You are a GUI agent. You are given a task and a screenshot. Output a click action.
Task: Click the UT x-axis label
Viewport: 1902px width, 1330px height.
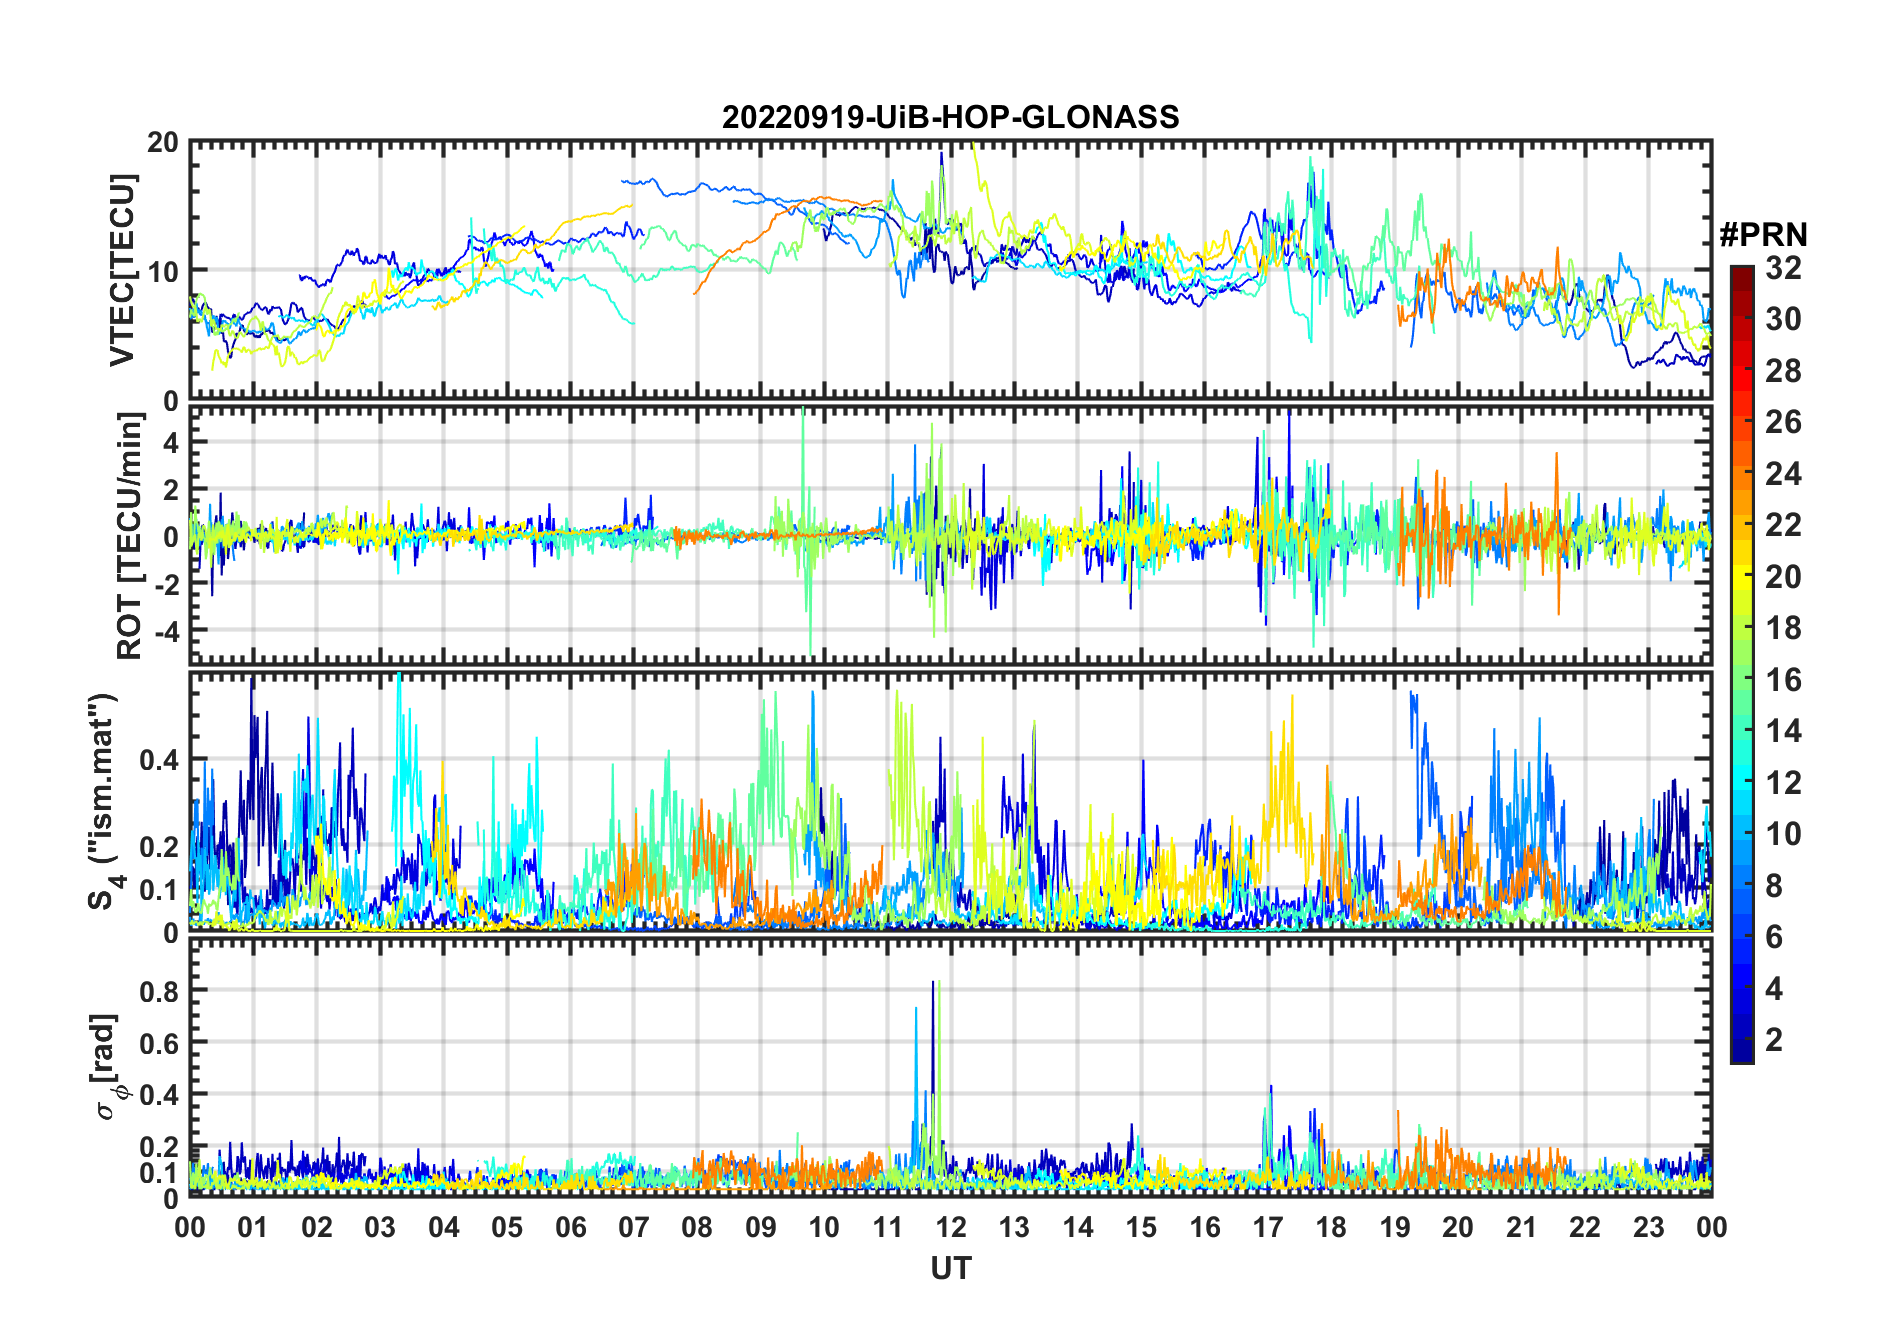click(x=950, y=1268)
